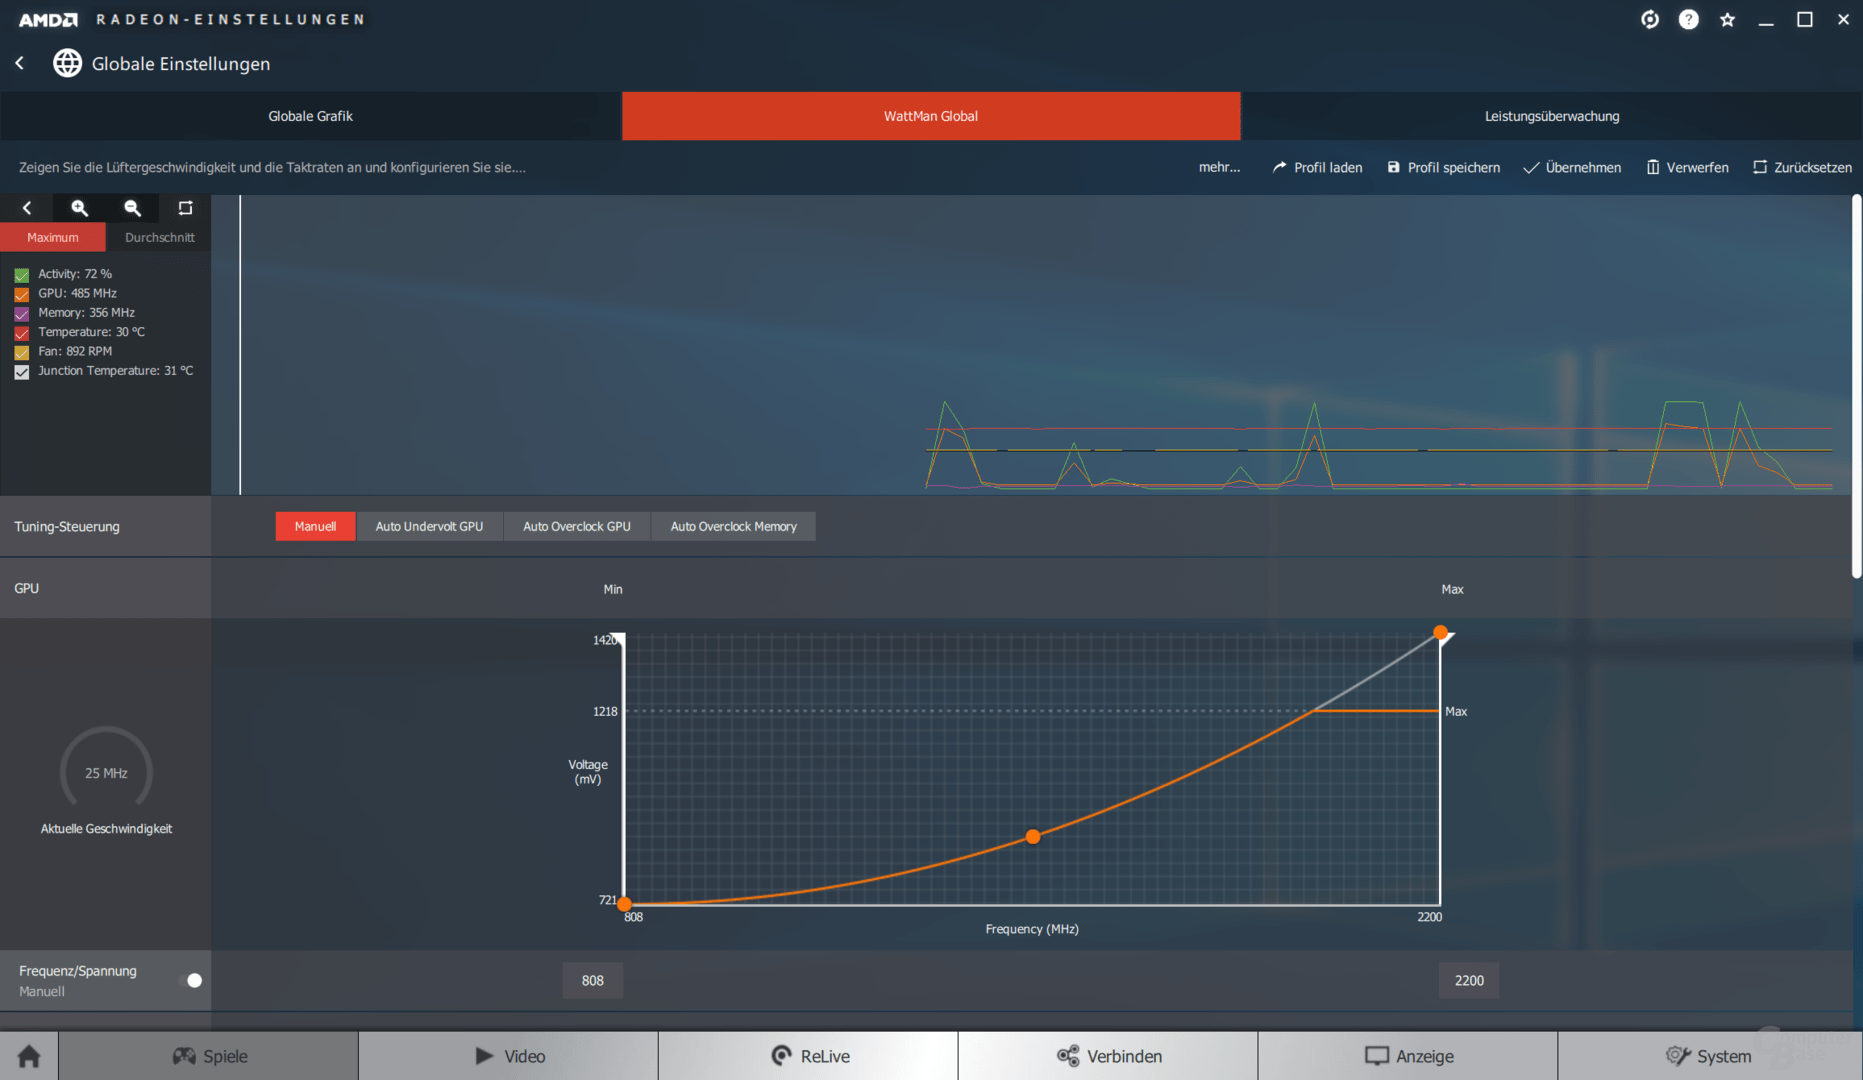Toggle the Temperature graph checkbox
The width and height of the screenshot is (1863, 1080).
(x=22, y=333)
